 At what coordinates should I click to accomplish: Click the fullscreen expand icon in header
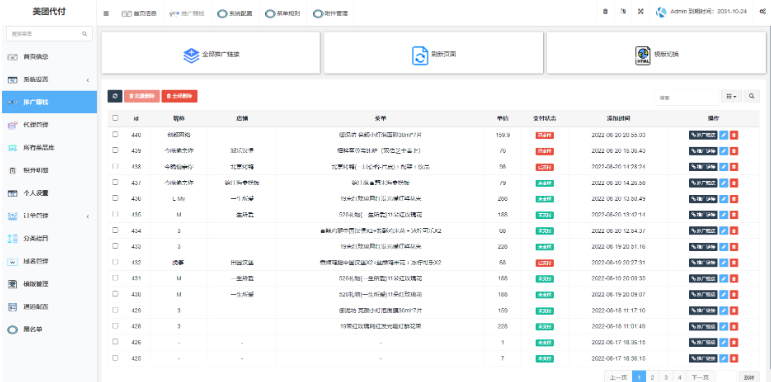[x=641, y=11]
